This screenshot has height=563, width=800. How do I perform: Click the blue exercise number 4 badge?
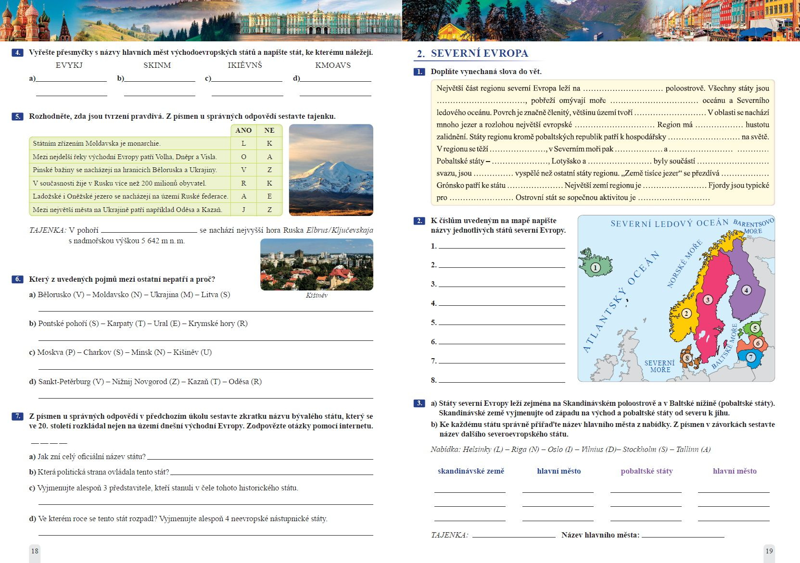click(17, 53)
